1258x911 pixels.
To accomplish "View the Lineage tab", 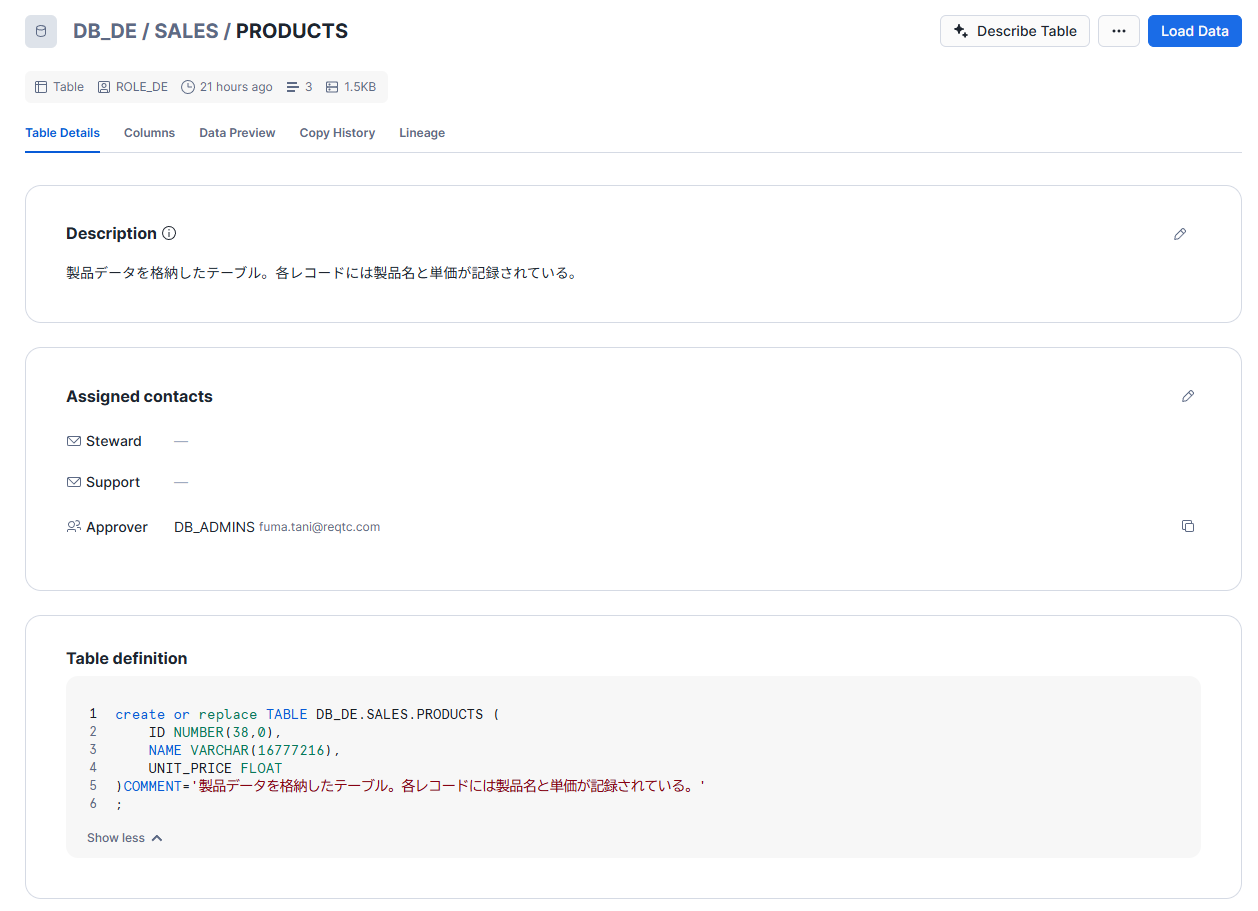I will coord(422,133).
